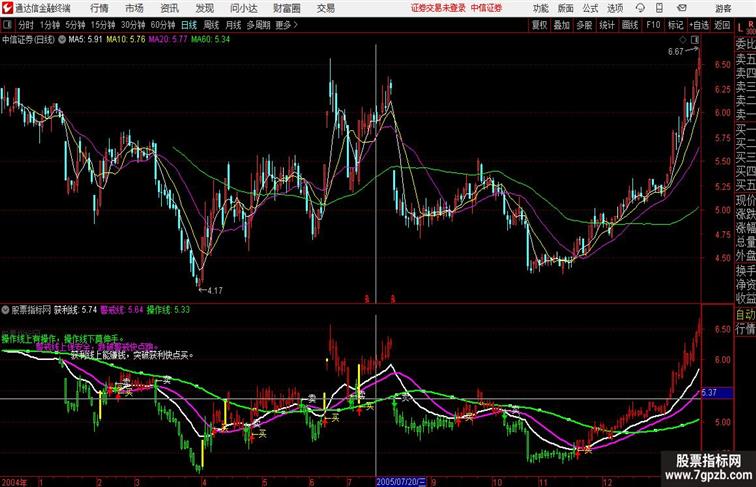
Task: Click the round icon beside 股票指标网 indicator
Action: (x=5, y=310)
